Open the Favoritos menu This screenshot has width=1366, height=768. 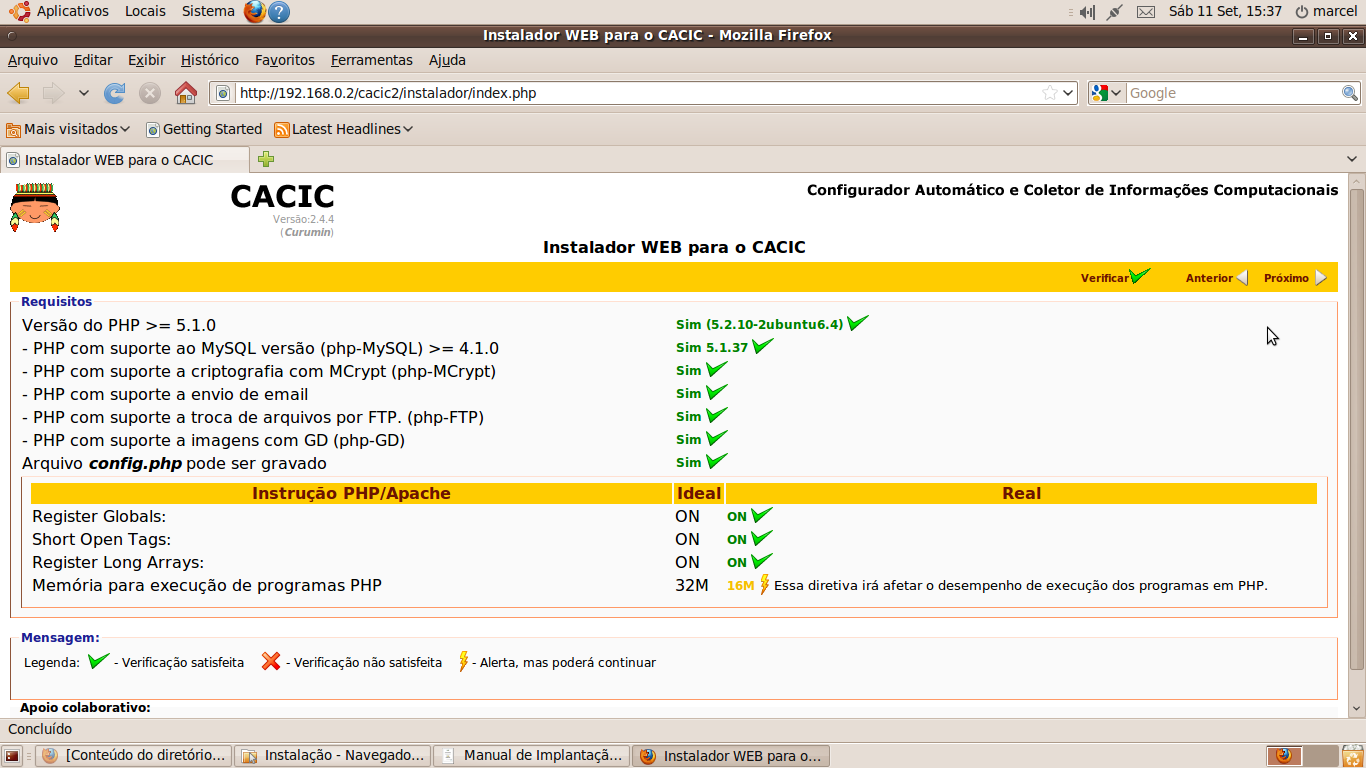tap(285, 60)
